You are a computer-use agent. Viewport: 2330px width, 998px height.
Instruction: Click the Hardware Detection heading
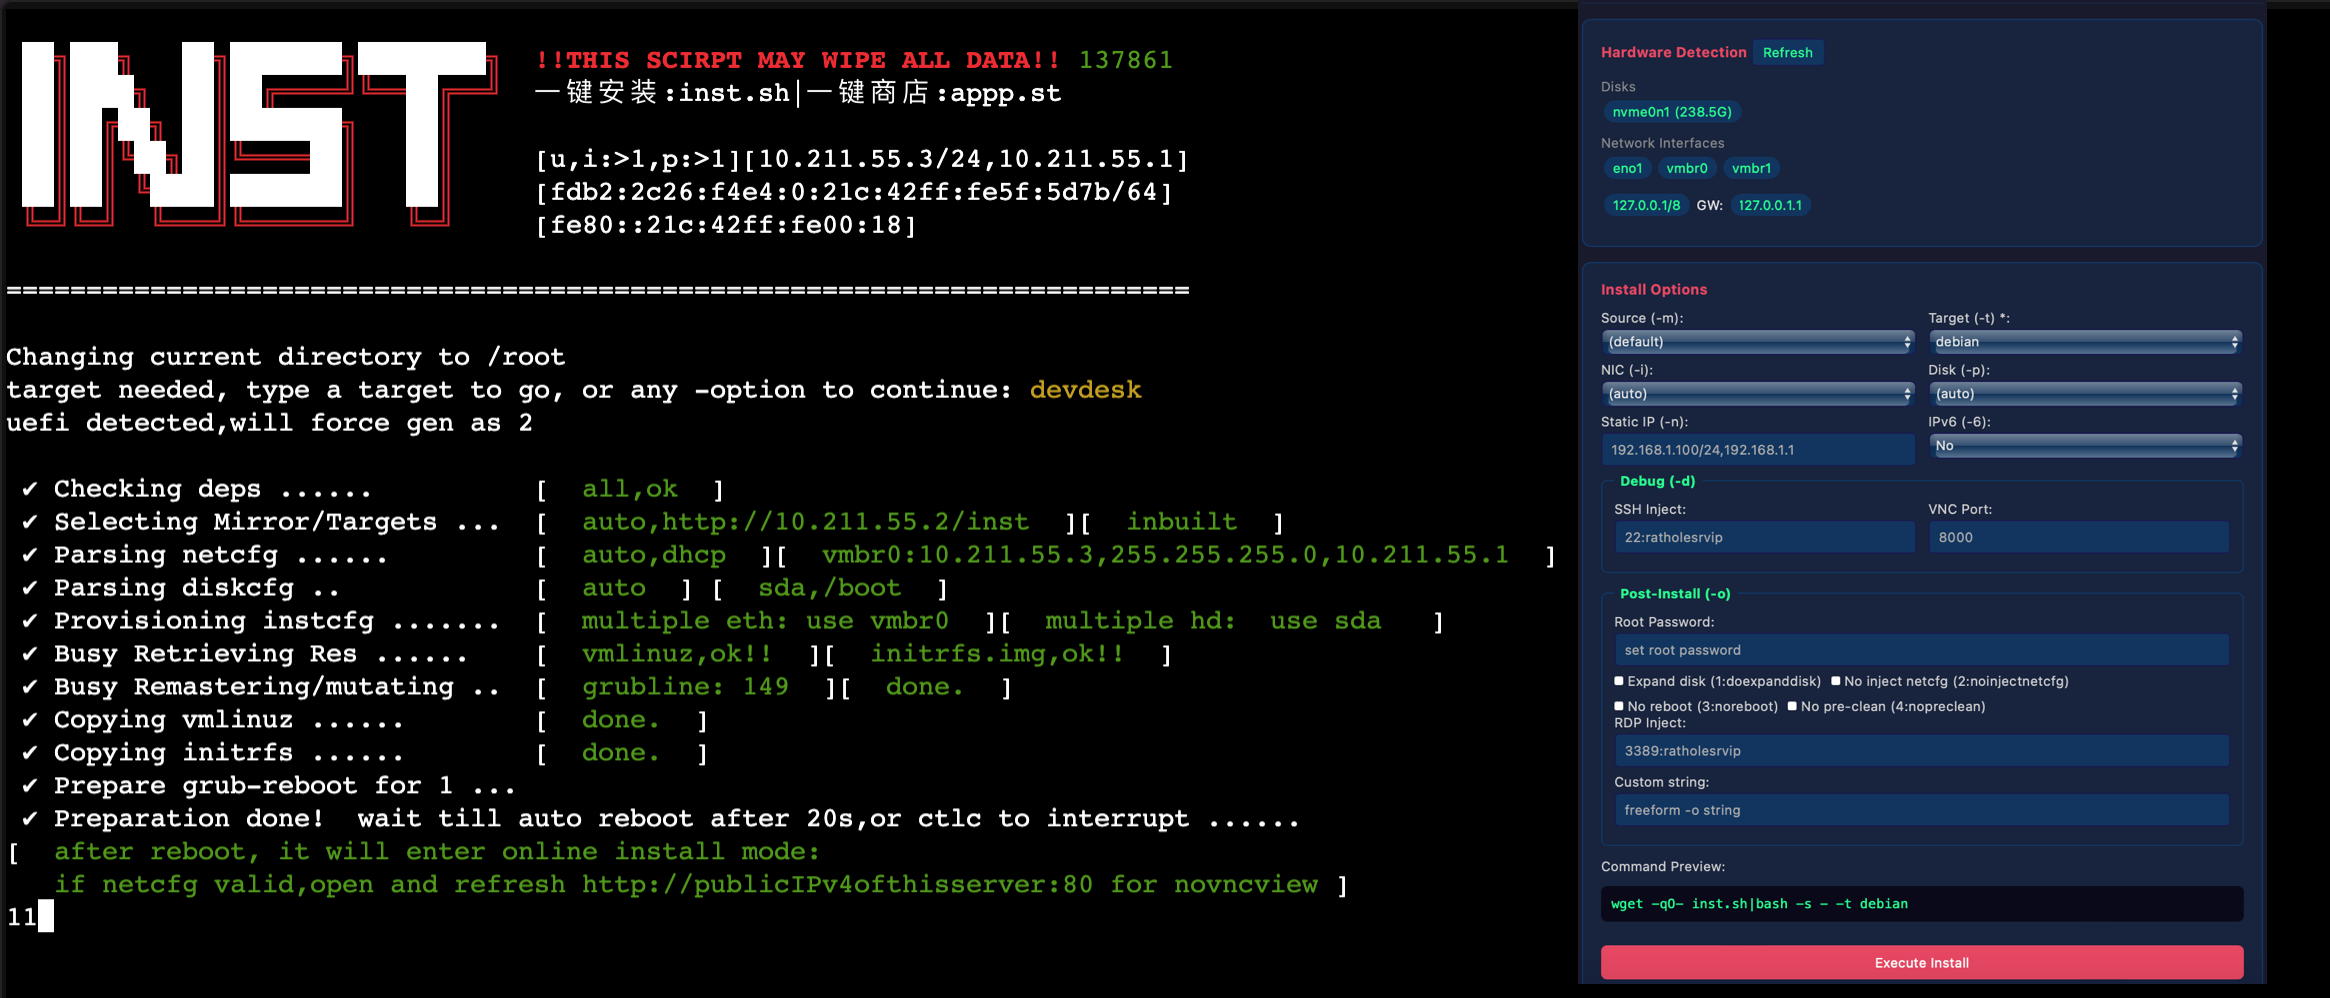tap(1673, 52)
